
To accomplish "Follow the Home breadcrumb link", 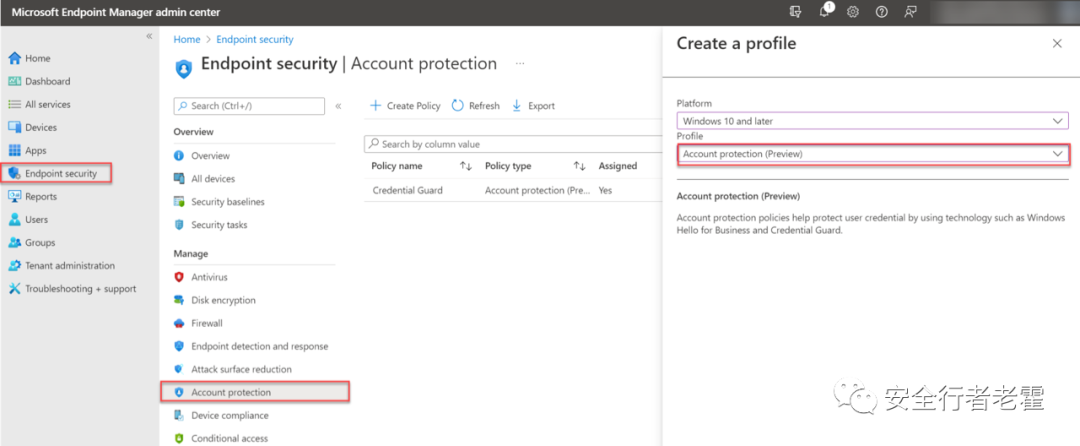I will [x=187, y=39].
